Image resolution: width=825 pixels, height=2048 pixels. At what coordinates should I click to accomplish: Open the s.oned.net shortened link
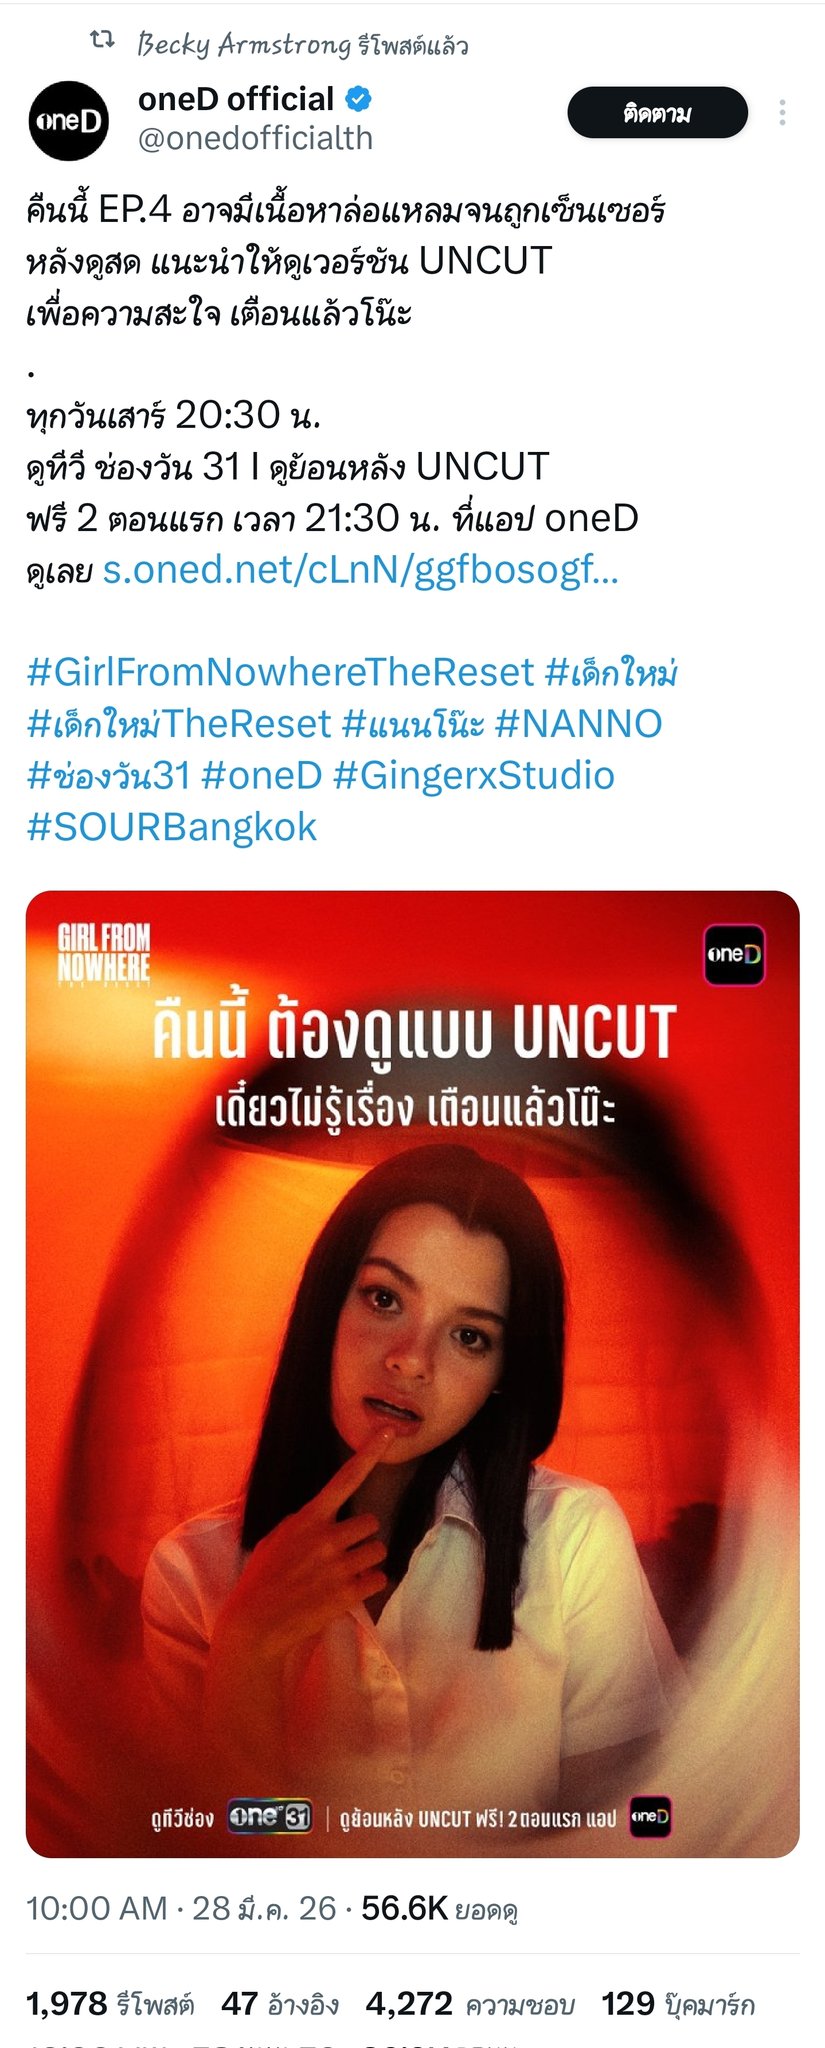(361, 570)
